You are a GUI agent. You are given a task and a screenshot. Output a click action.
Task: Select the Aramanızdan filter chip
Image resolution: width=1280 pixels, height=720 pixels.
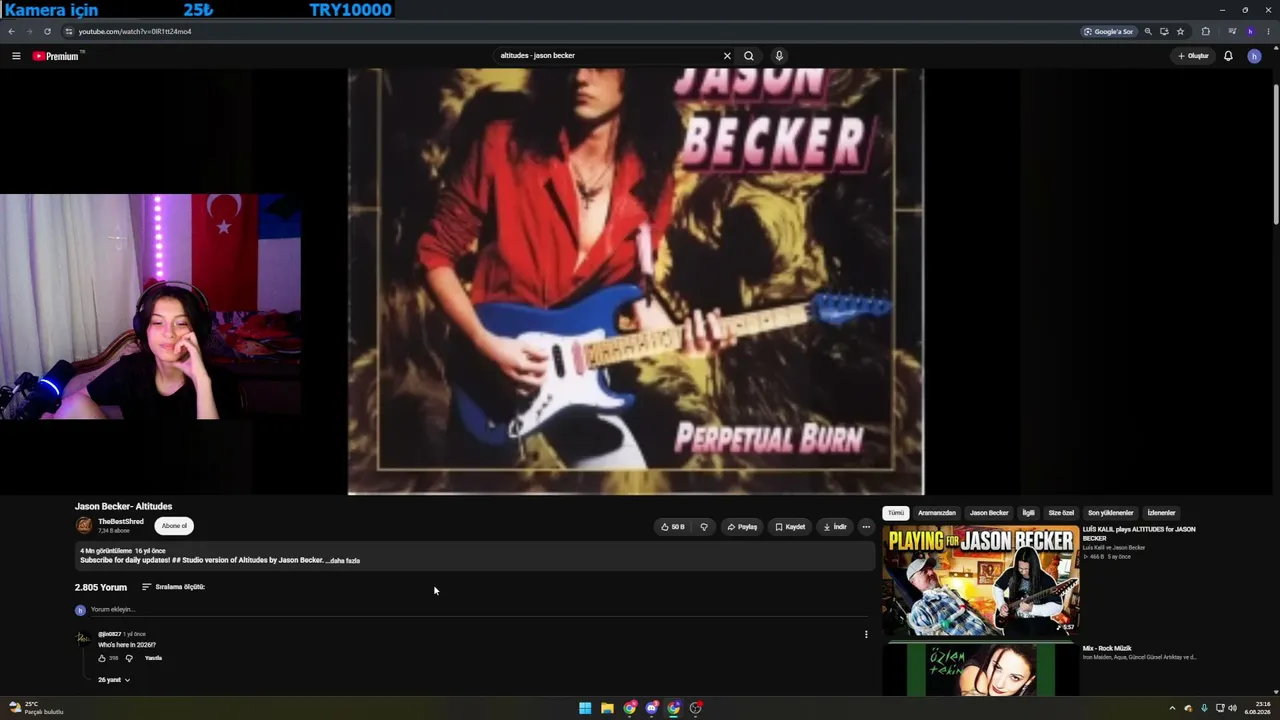click(937, 513)
